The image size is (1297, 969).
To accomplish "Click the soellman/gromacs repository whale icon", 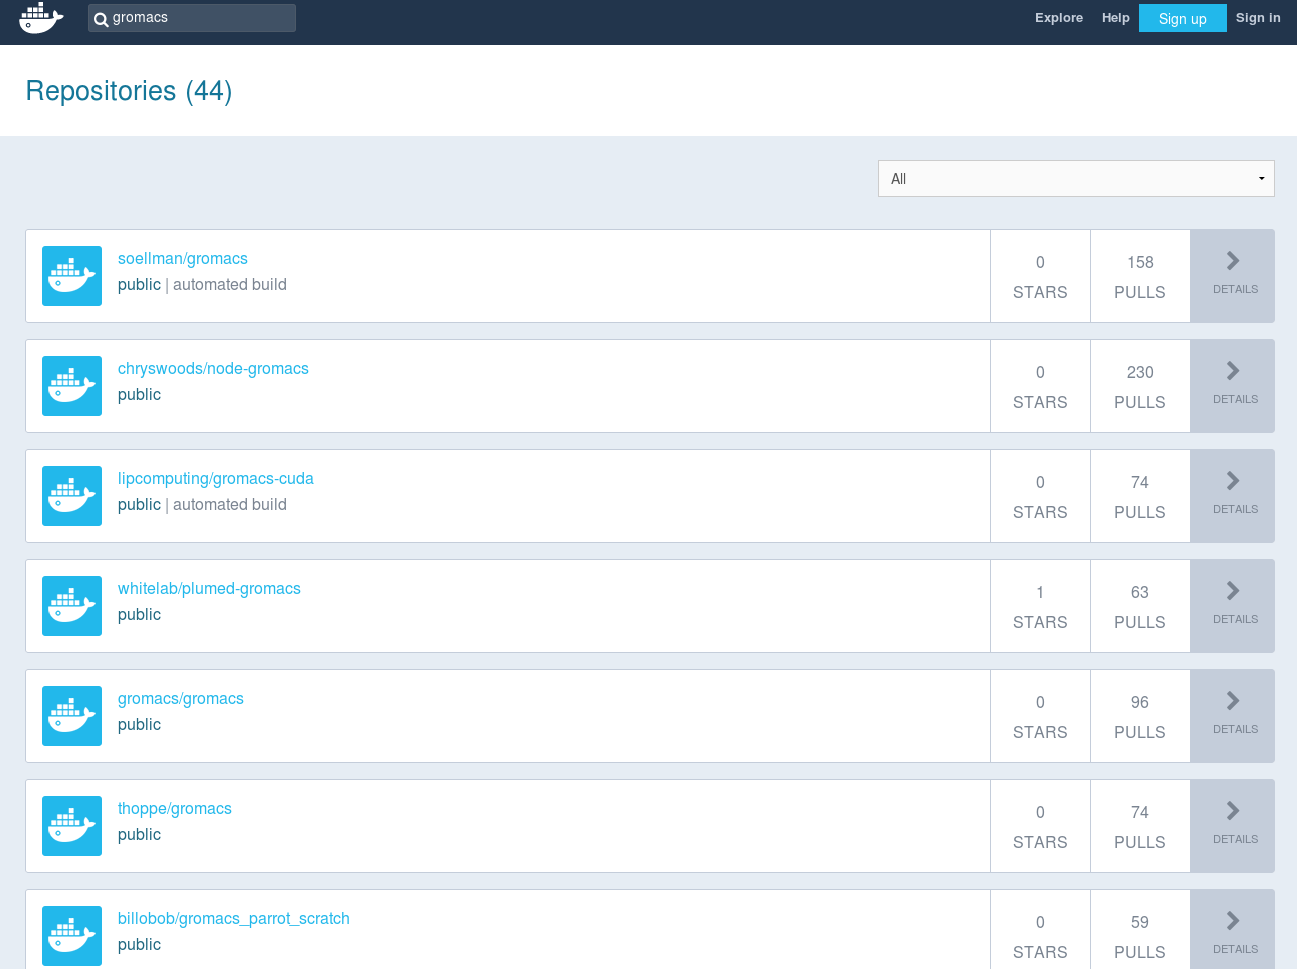I will click(x=72, y=276).
